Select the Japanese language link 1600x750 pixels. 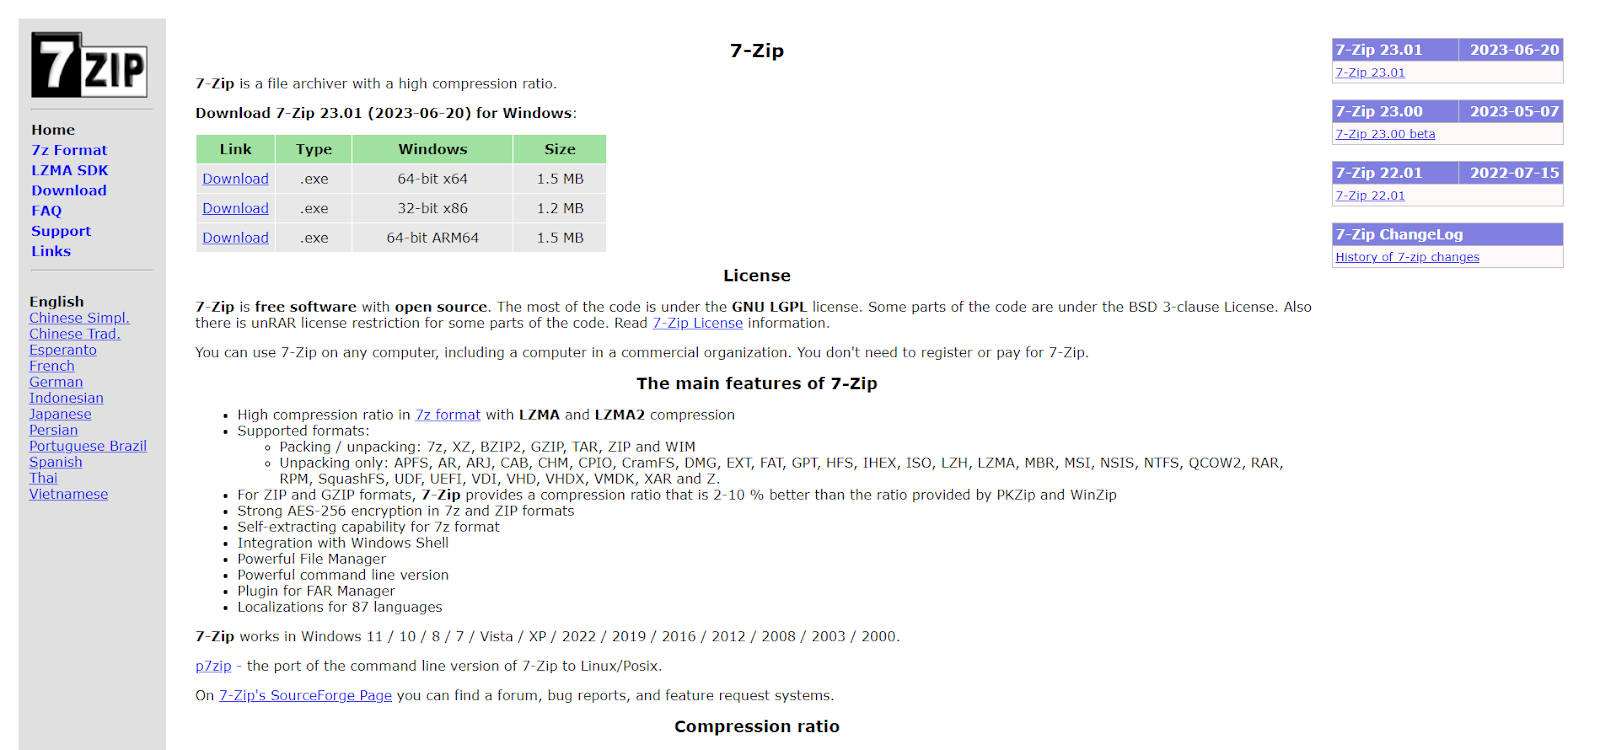[60, 414]
